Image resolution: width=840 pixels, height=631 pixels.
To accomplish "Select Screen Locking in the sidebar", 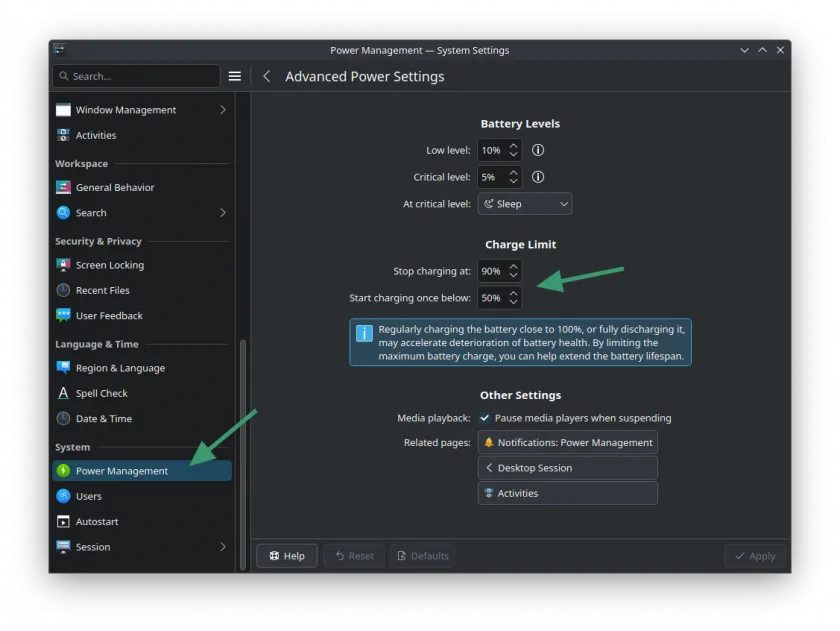I will coord(142,265).
